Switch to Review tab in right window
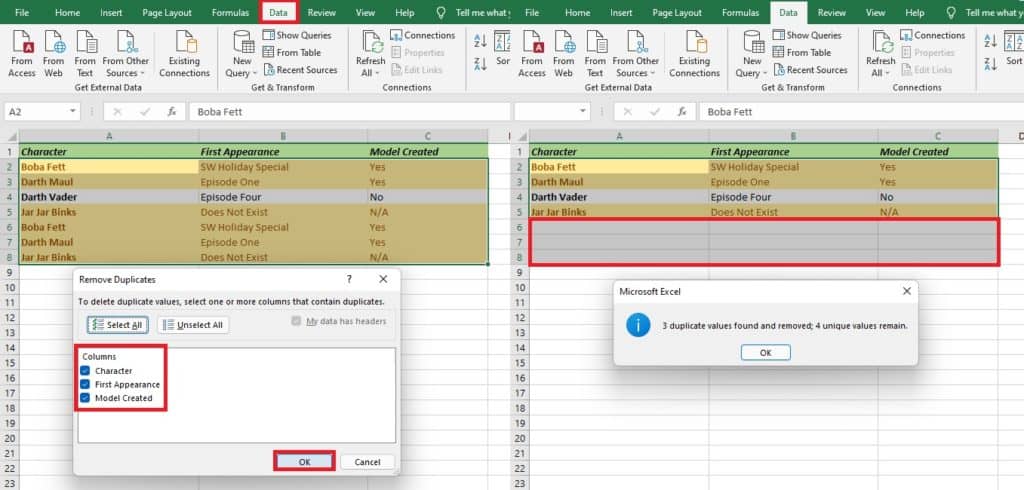Viewport: 1024px width, 490px height. [x=831, y=13]
